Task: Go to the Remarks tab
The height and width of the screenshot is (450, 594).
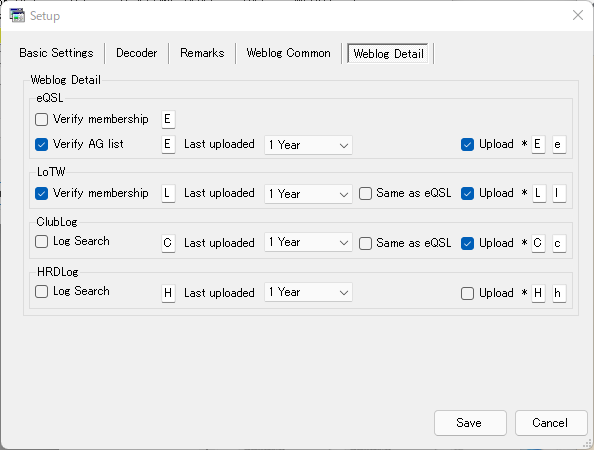Action: tap(202, 53)
